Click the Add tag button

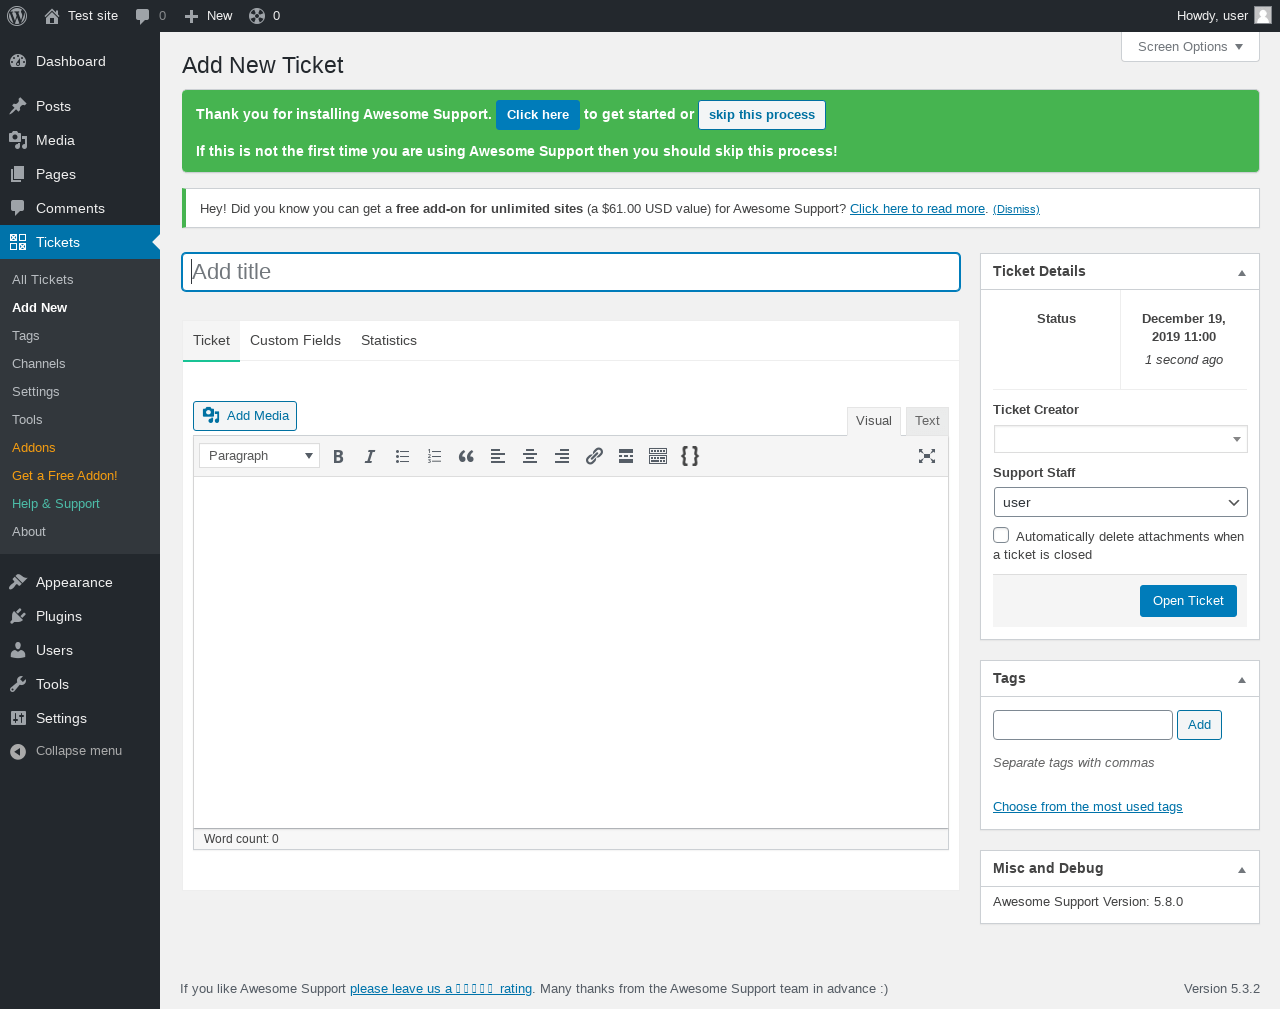pos(1200,725)
